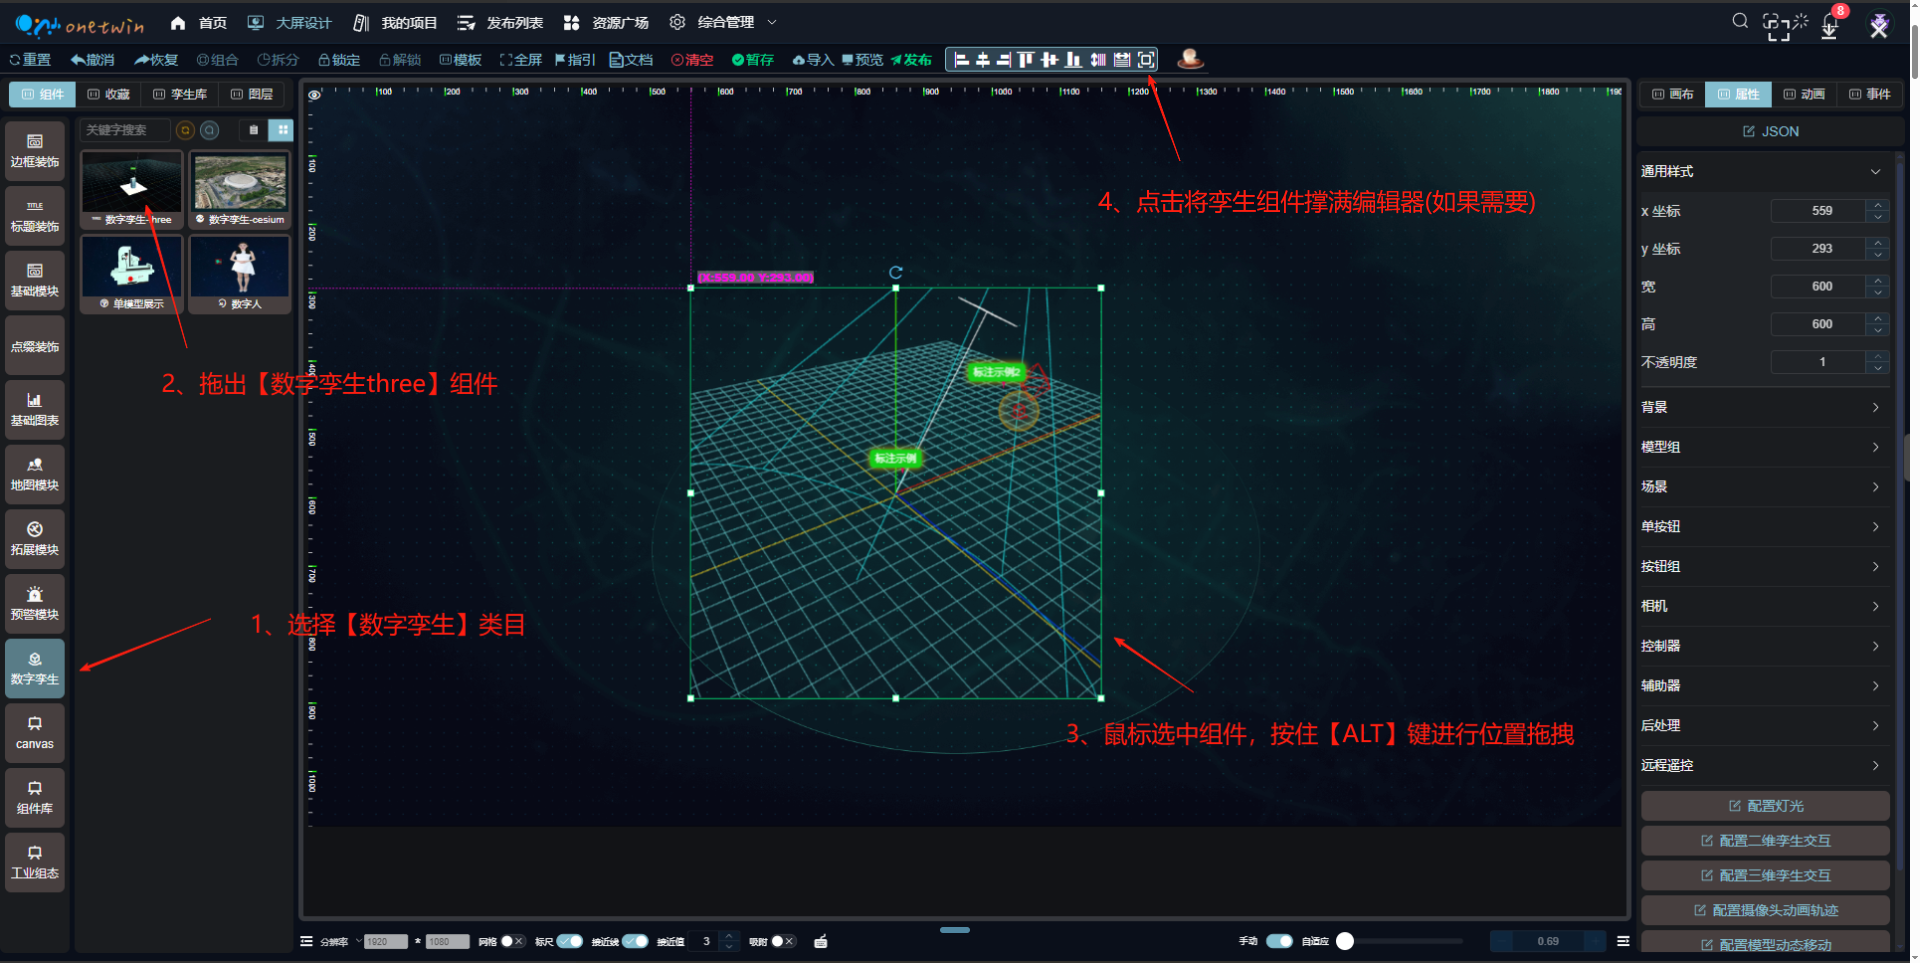Click the 锁定 (lock) toolbar icon

tap(339, 60)
